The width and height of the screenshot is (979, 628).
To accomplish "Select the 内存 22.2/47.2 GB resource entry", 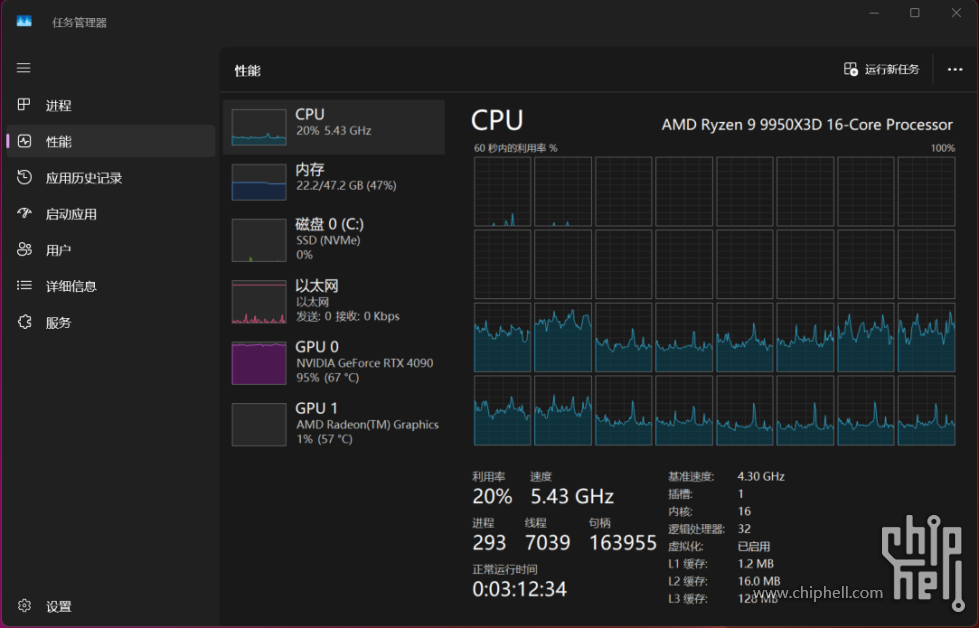I will click(334, 182).
